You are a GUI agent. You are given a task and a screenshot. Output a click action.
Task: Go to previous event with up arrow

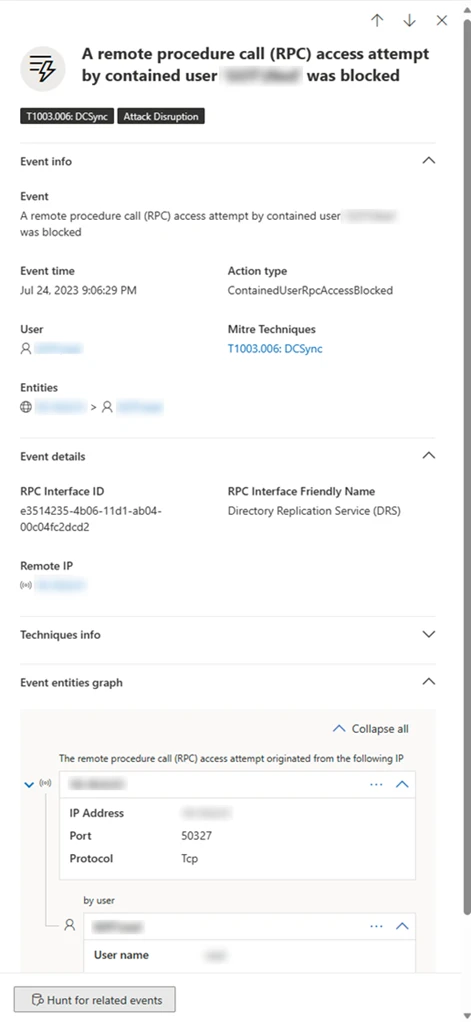click(377, 20)
